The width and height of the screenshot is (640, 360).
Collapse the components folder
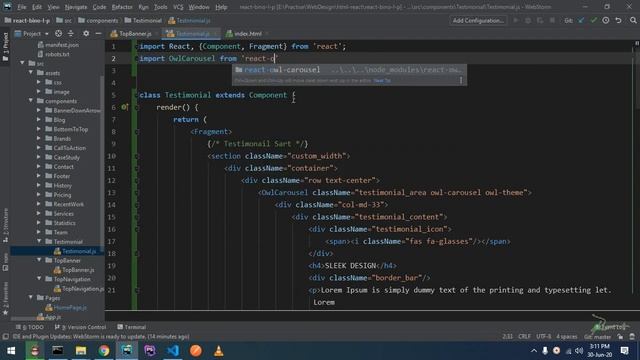pos(31,101)
